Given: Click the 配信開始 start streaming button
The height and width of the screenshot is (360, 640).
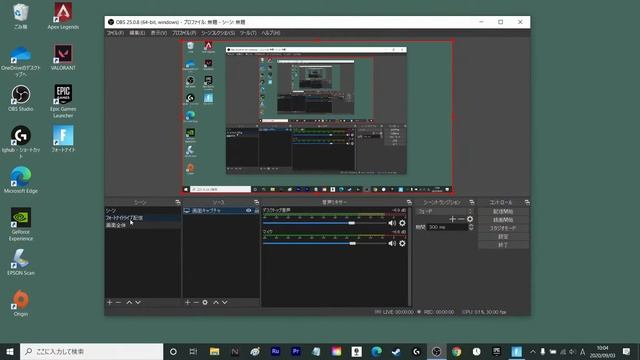Looking at the screenshot, I should pos(503,211).
